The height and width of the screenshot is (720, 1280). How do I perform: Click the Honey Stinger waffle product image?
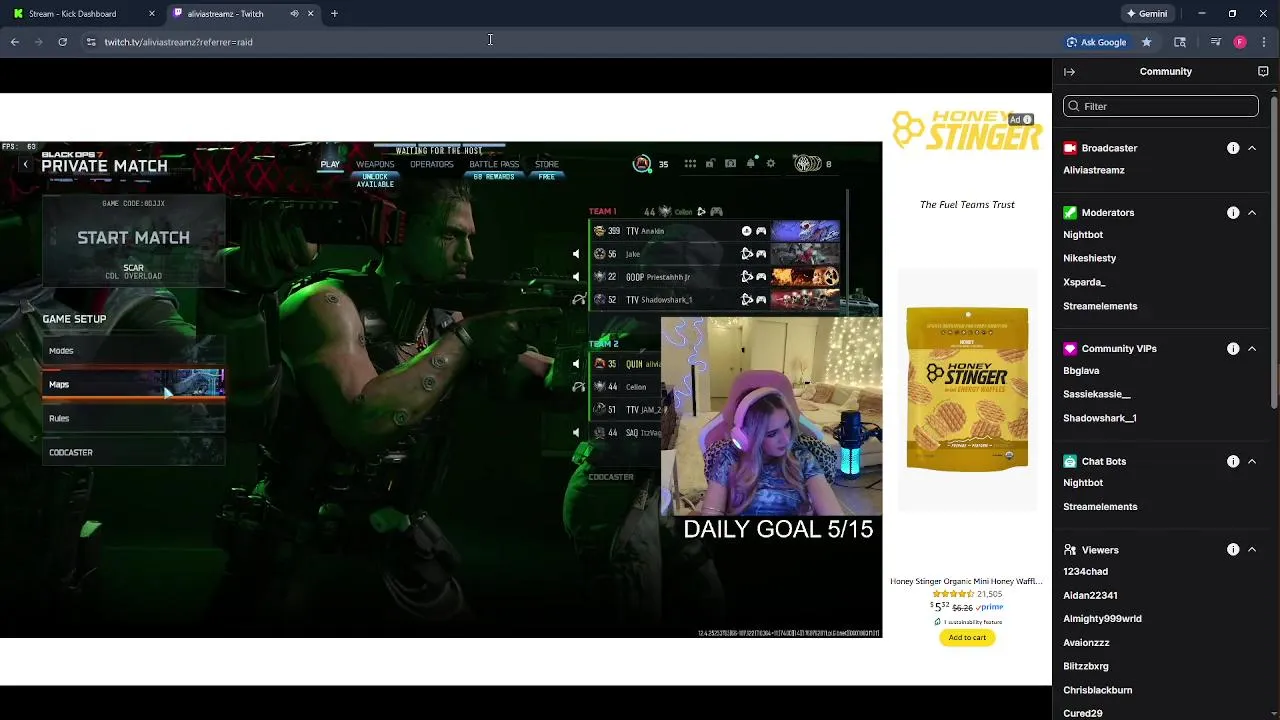[967, 389]
